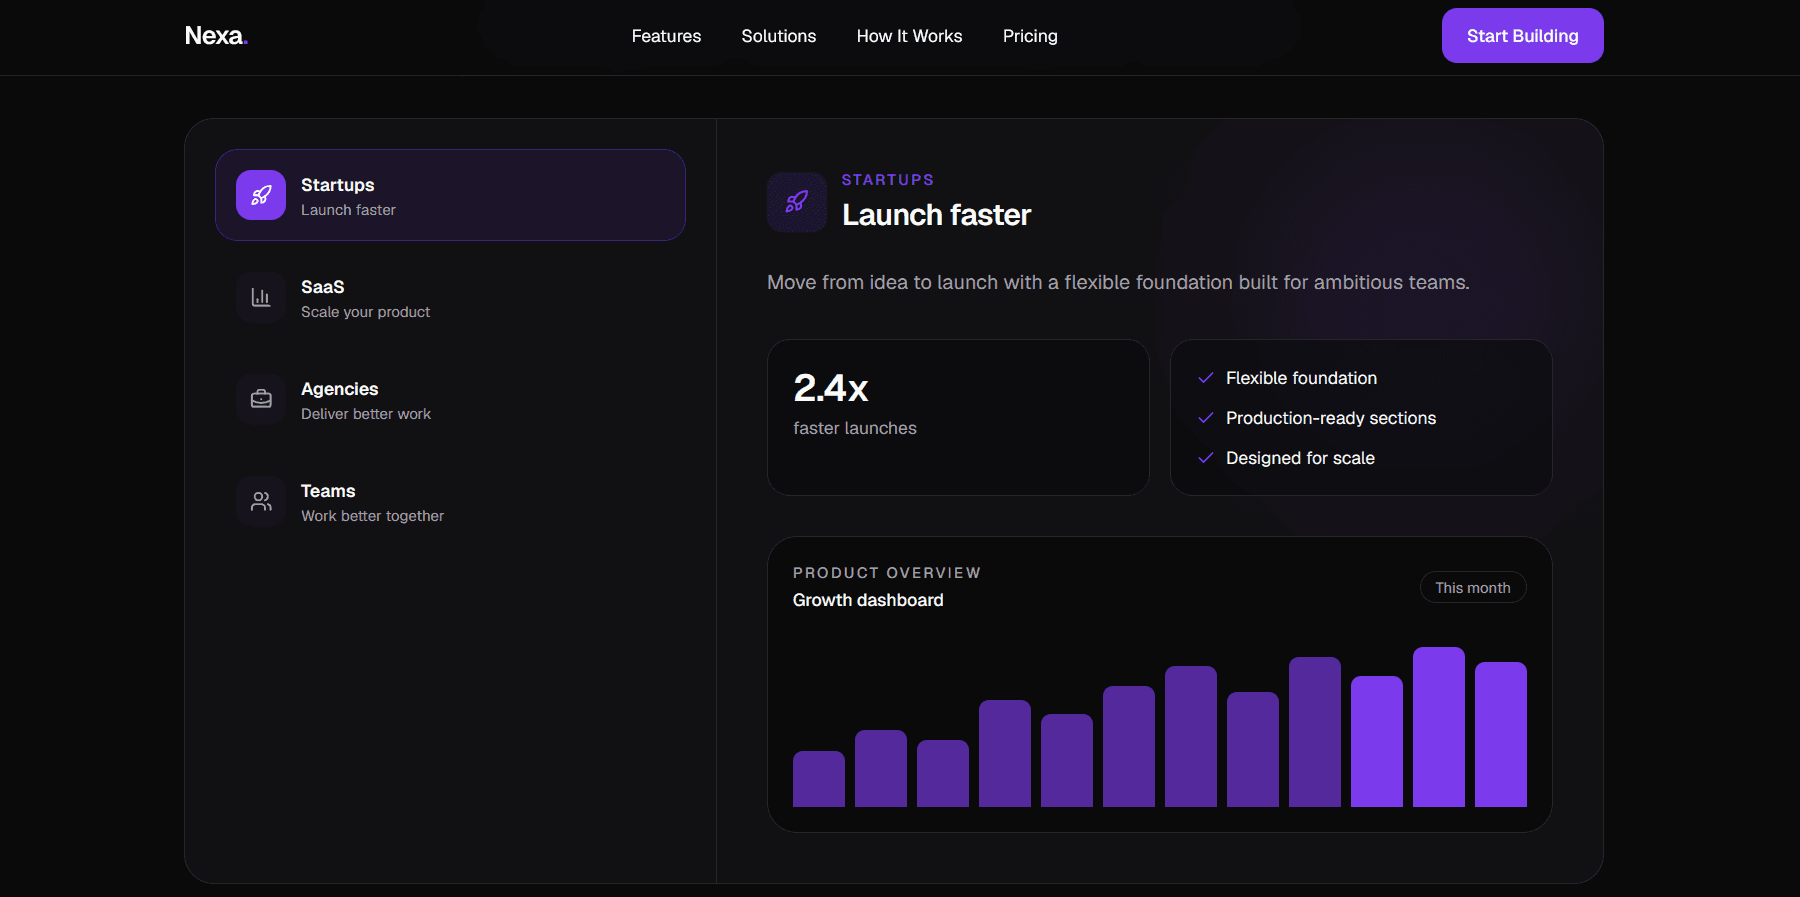
Task: Select the Agencies tab
Action: (x=450, y=399)
